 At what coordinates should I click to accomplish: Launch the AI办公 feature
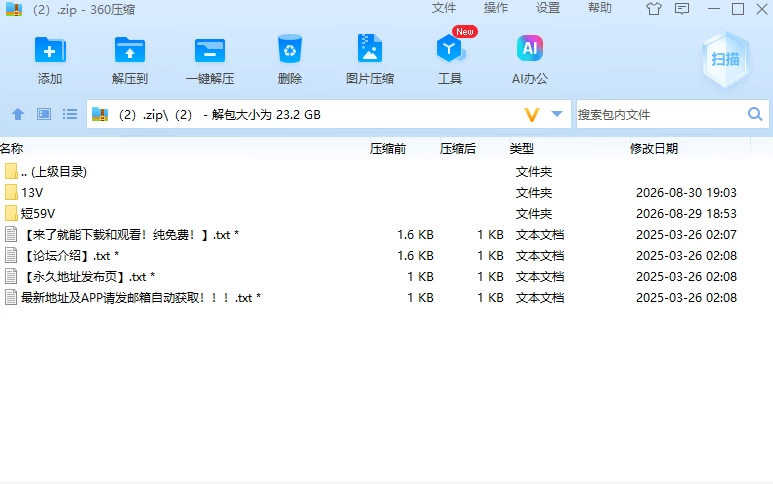tap(530, 48)
